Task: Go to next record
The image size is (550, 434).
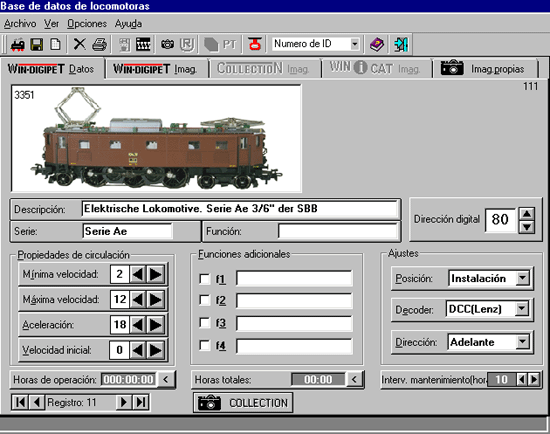Action: [x=124, y=402]
